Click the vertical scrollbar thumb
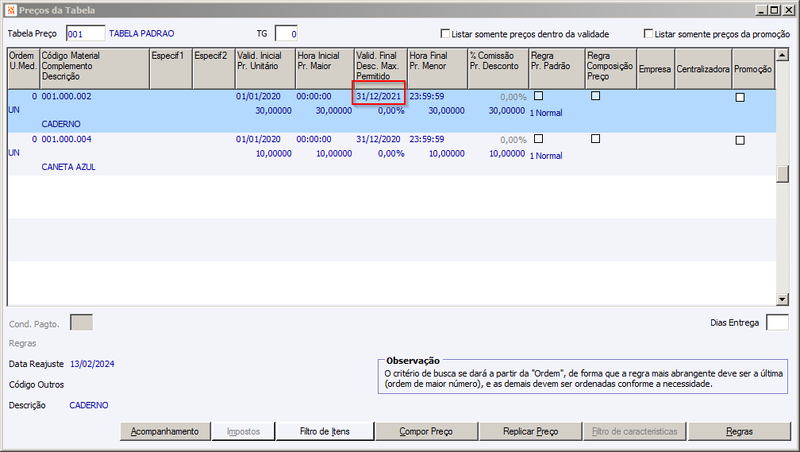Screen dimensions: 800x452 click(782, 174)
